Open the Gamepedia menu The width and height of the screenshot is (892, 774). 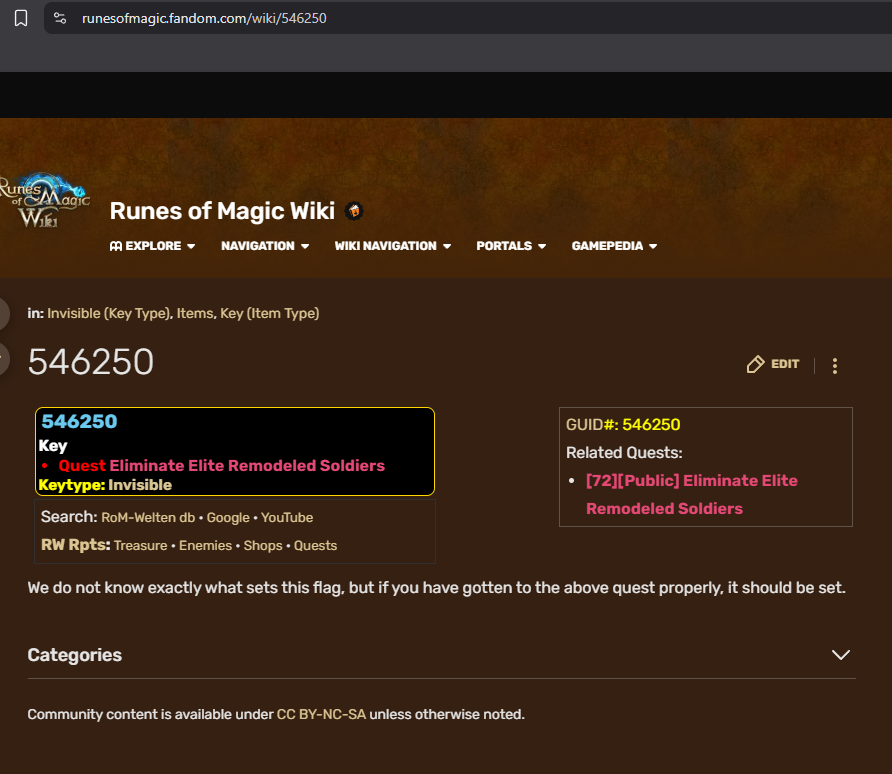[614, 246]
